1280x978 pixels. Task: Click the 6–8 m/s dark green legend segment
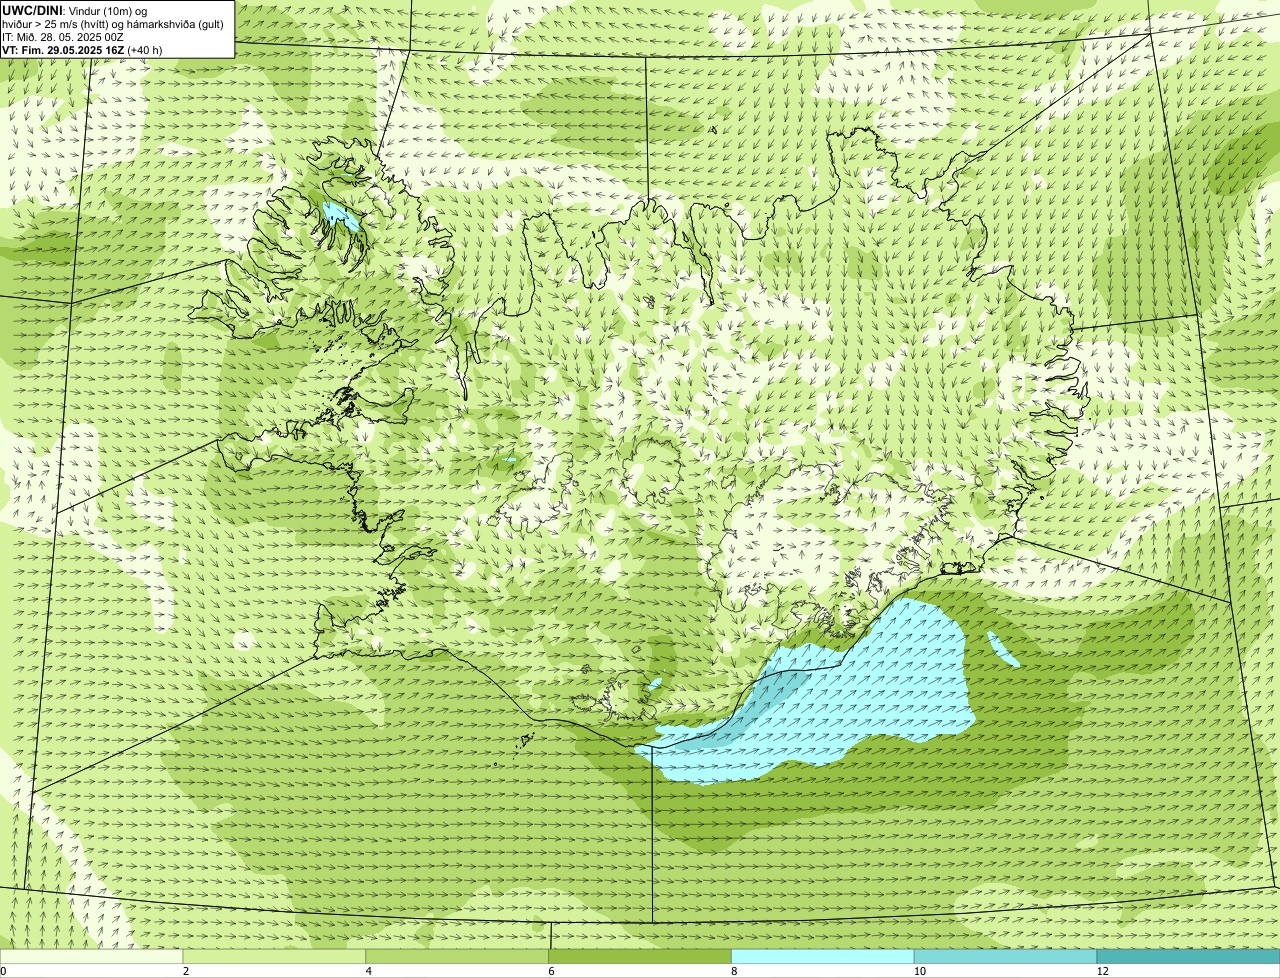pyautogui.click(x=640, y=956)
